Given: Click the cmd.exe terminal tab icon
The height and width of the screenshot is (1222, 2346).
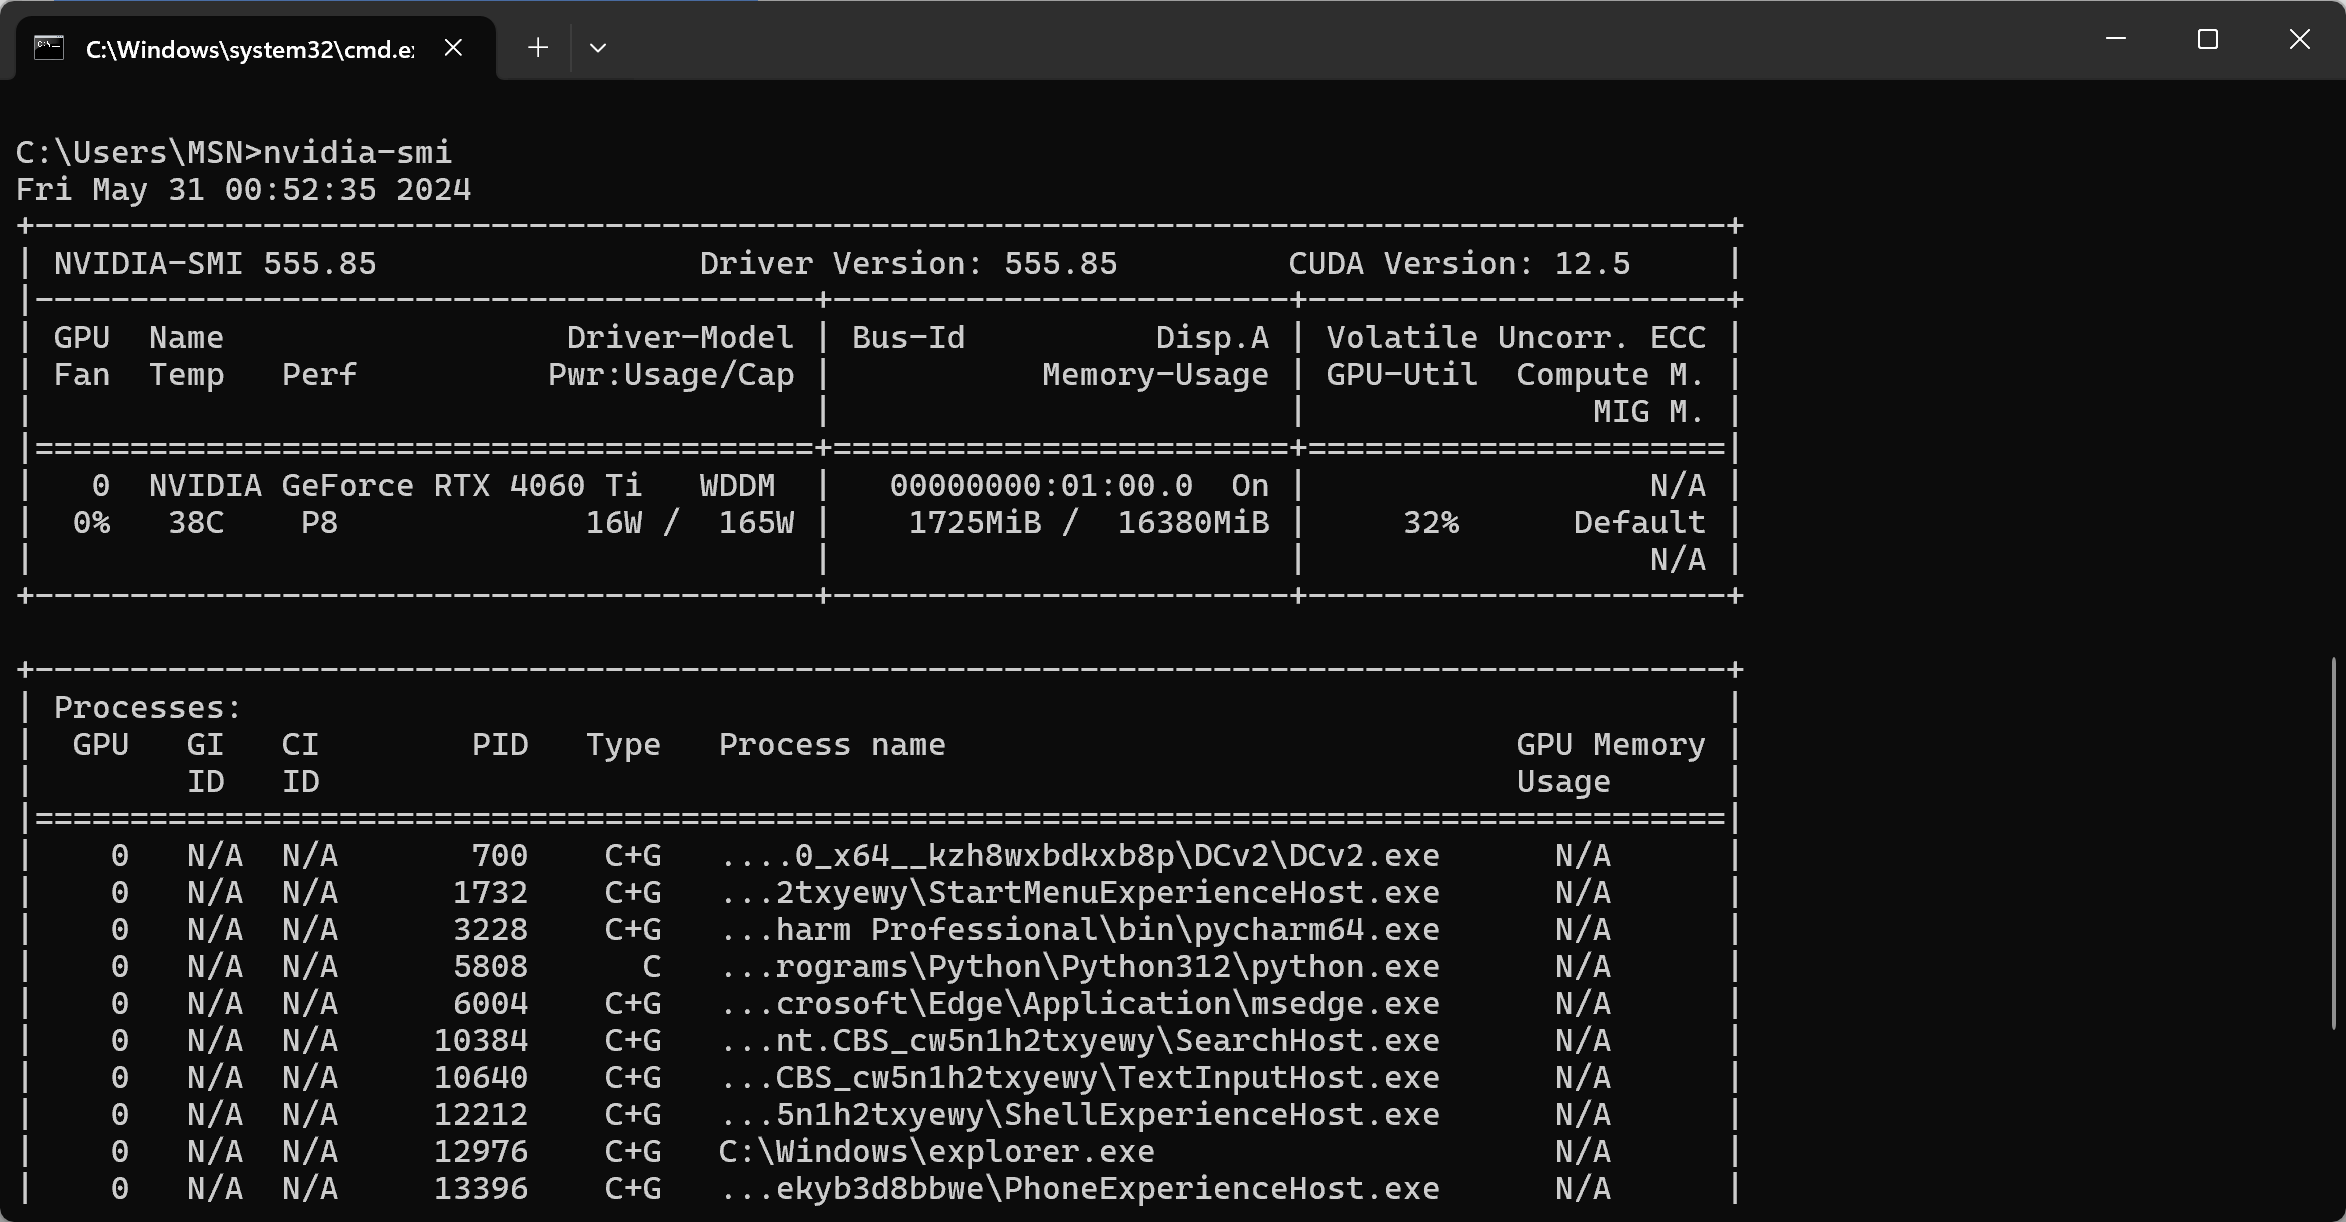Looking at the screenshot, I should (49, 48).
